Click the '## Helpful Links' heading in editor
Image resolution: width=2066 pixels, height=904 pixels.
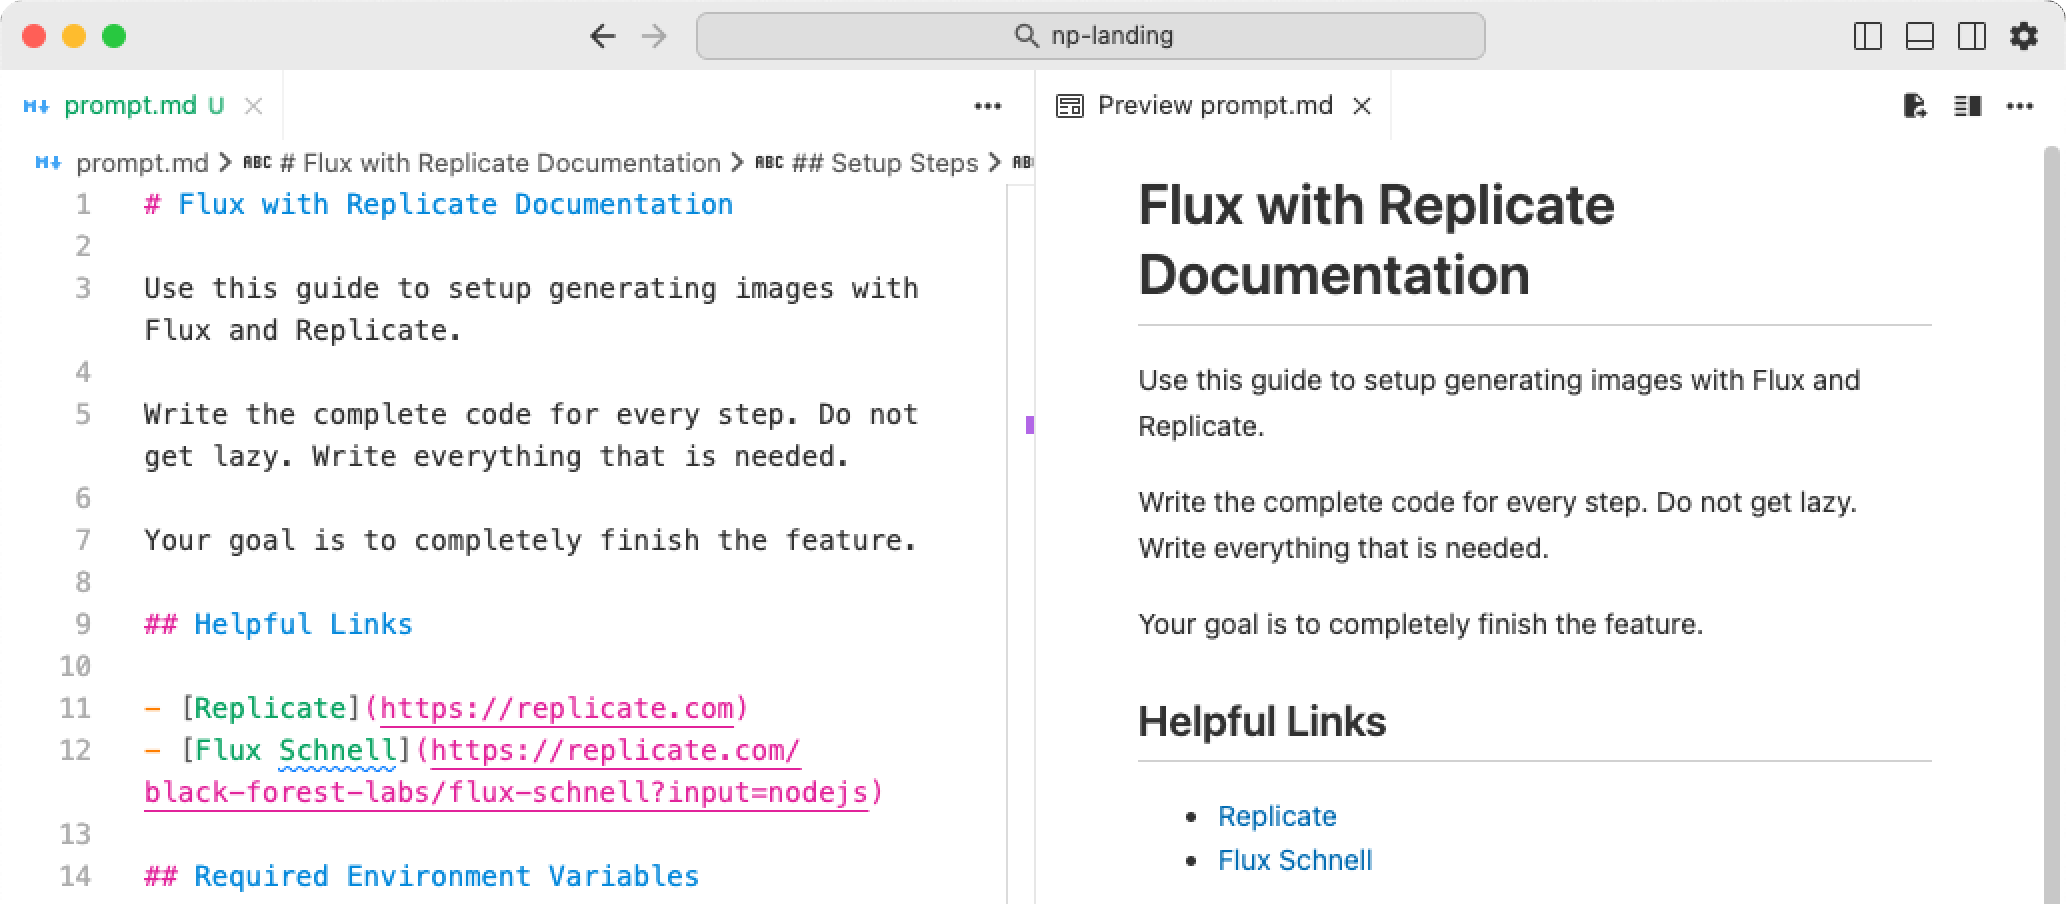tap(278, 624)
